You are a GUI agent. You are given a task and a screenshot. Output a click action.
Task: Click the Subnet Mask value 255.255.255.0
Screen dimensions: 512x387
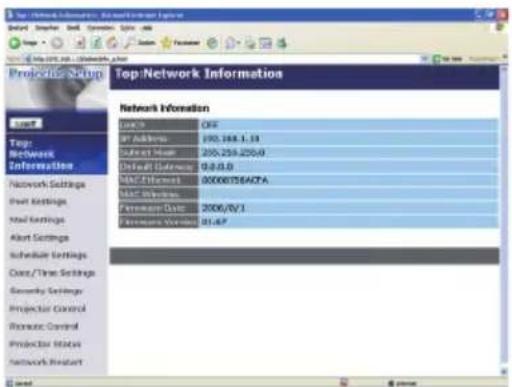click(x=233, y=153)
